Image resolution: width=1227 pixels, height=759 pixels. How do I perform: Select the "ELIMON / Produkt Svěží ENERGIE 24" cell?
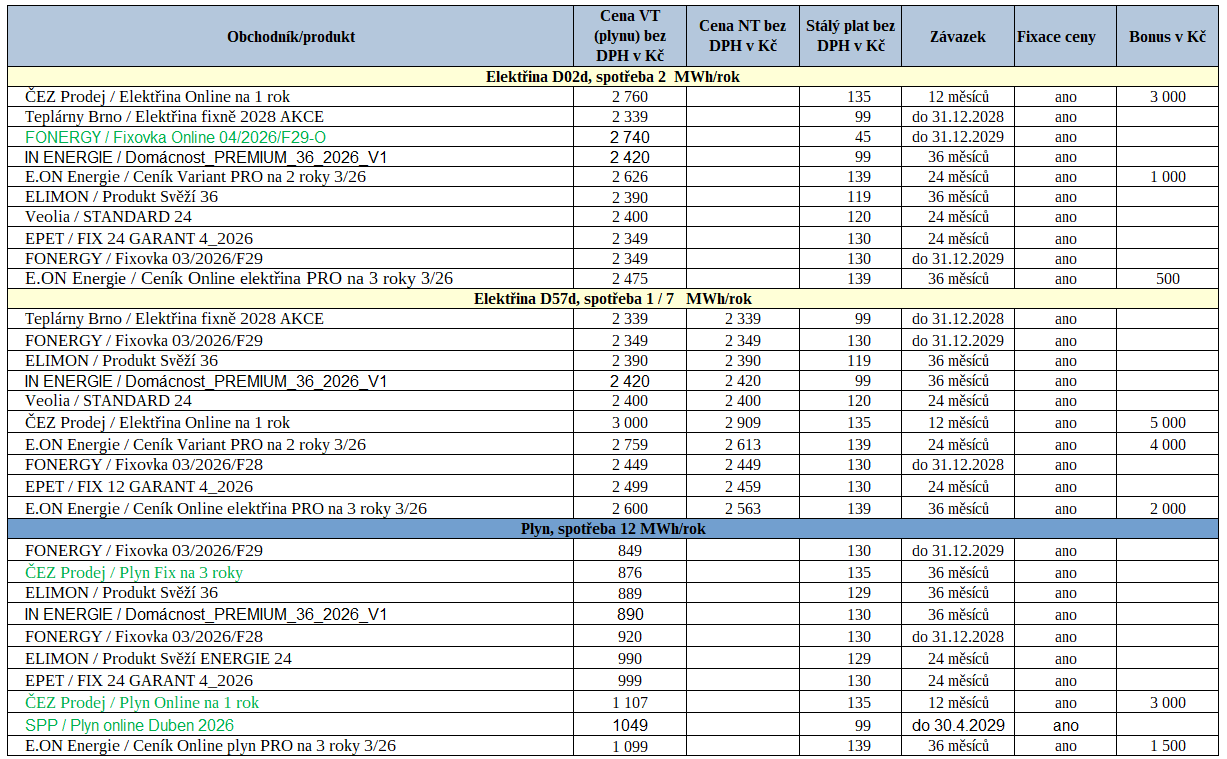[x=158, y=659]
